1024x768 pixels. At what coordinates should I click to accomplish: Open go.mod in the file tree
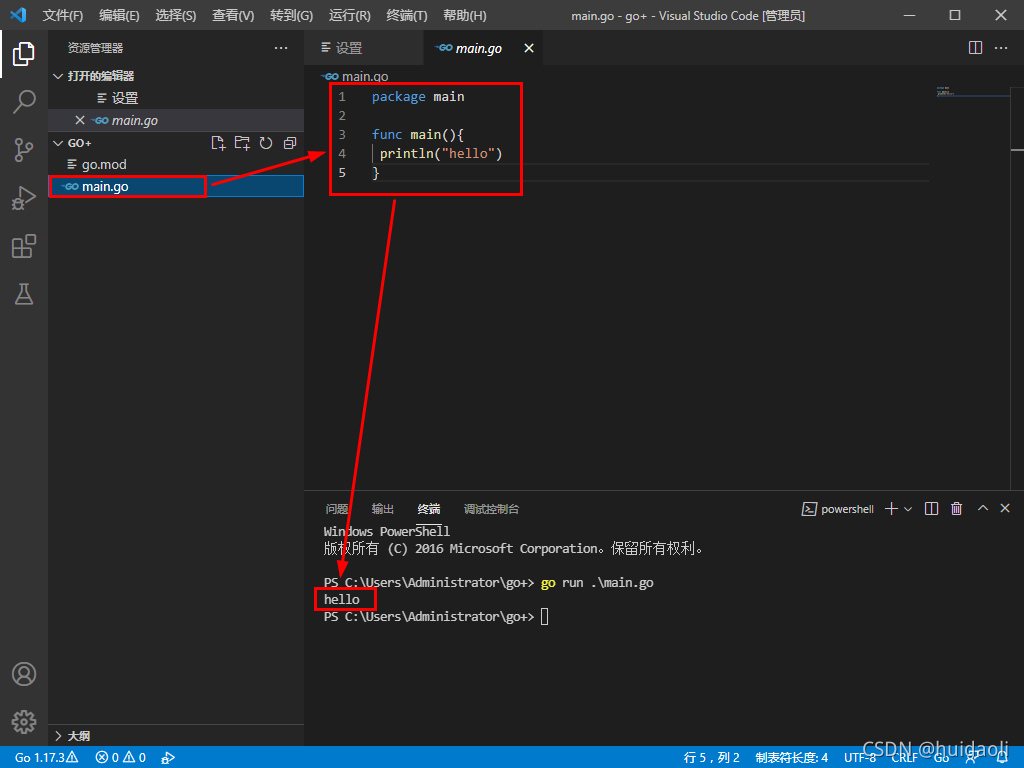(176, 165)
